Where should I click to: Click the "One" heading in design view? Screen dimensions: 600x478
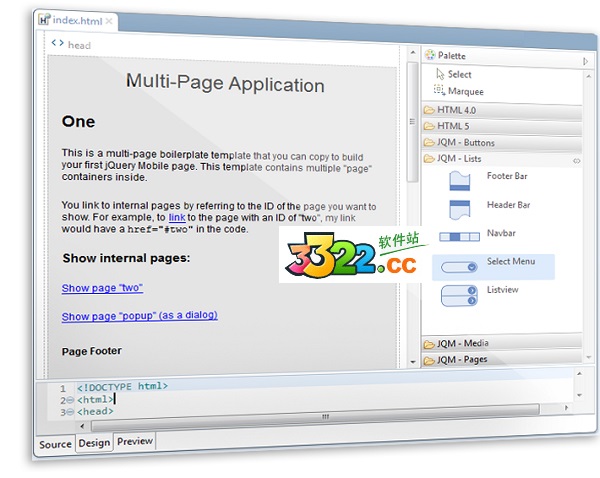pos(78,122)
